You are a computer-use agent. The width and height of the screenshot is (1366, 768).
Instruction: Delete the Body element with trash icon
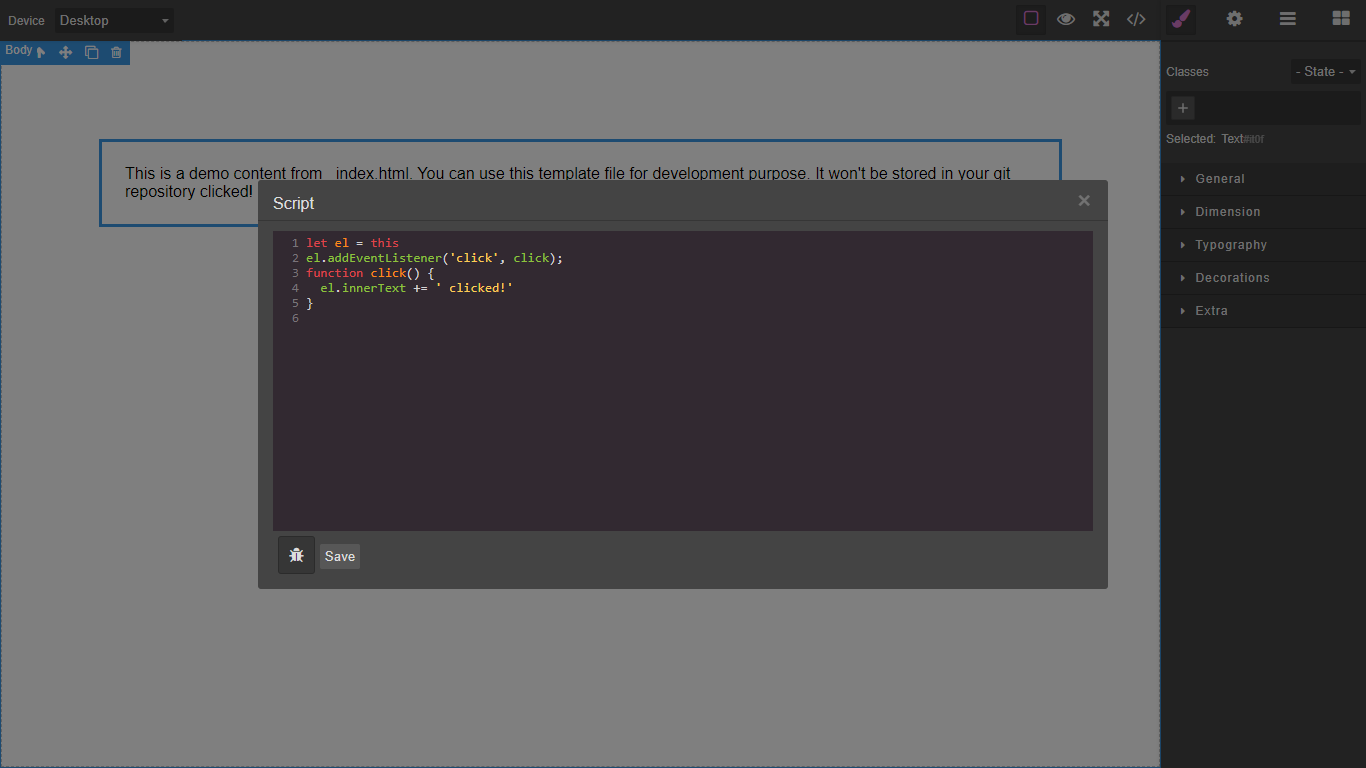pos(116,51)
